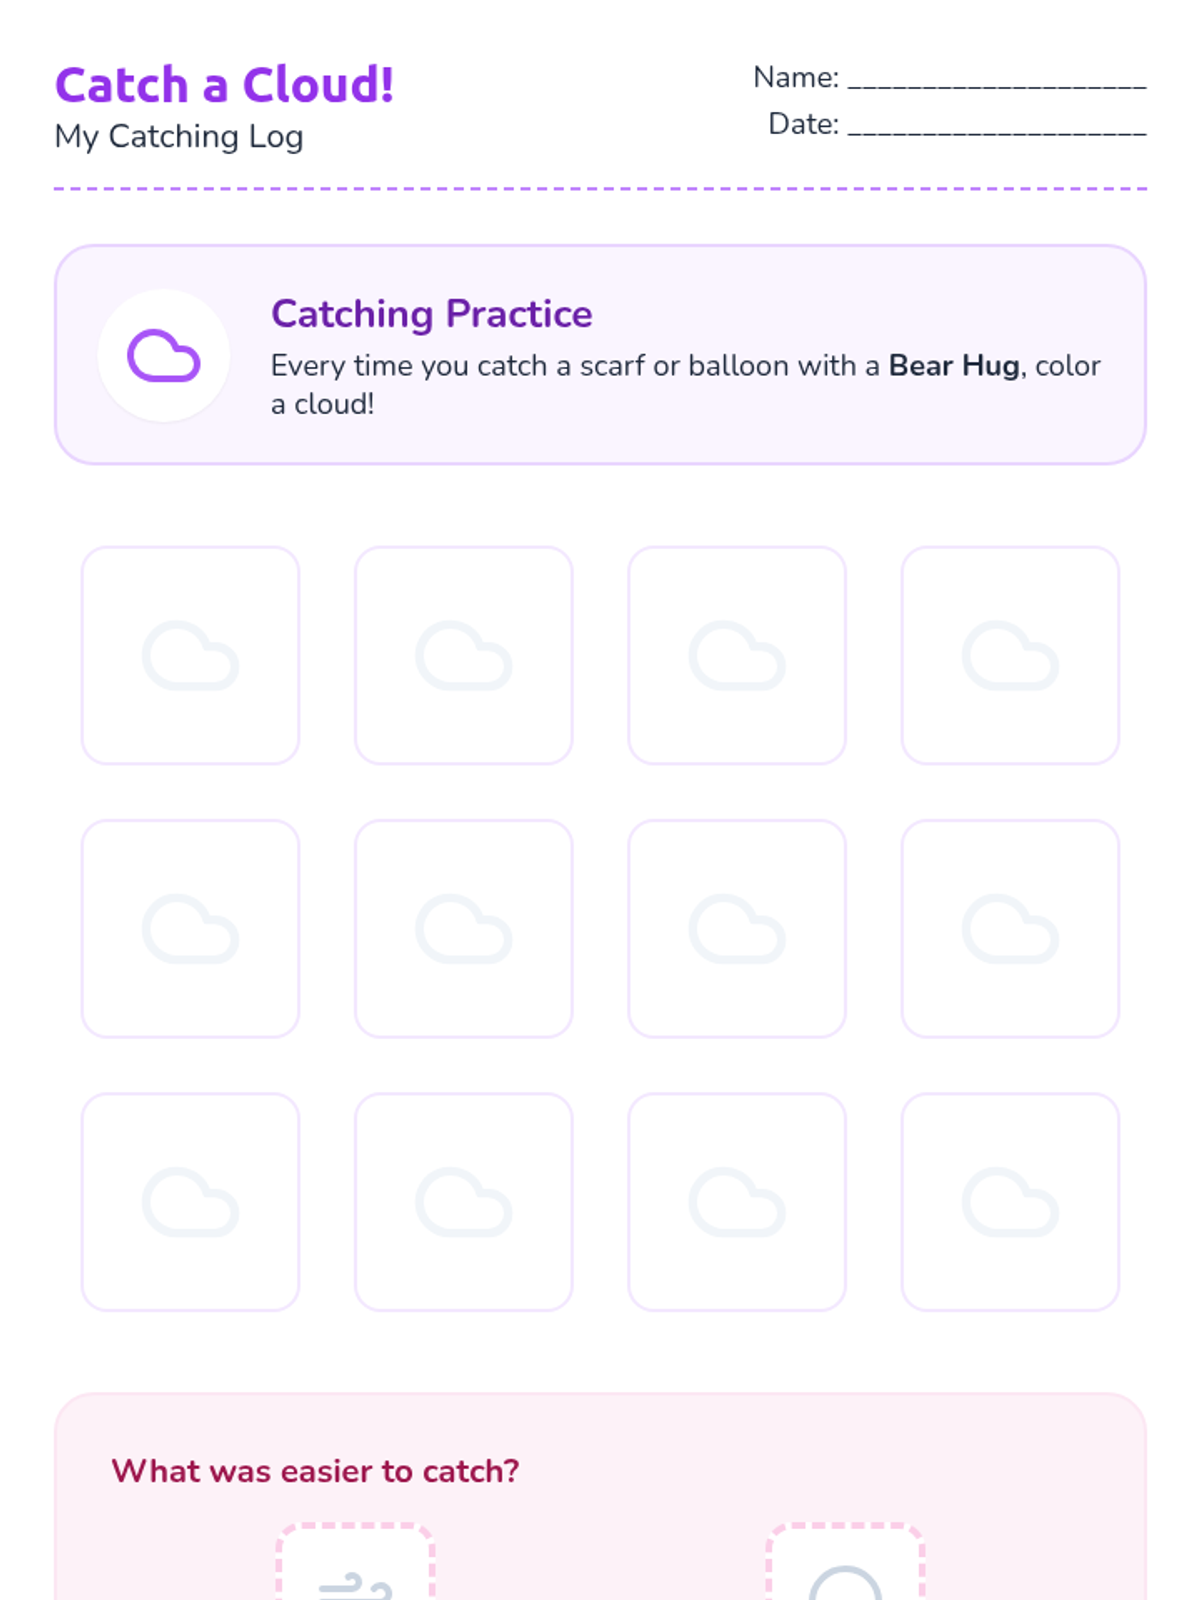Click the Catch a Cloud! title
The width and height of the screenshot is (1200, 1600).
[224, 85]
